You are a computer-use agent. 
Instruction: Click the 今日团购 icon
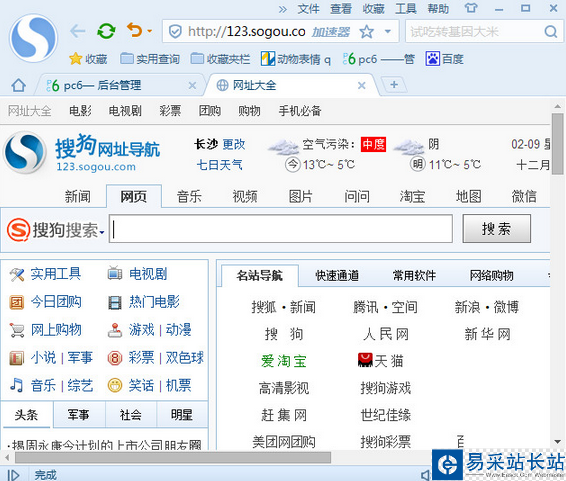(16, 303)
